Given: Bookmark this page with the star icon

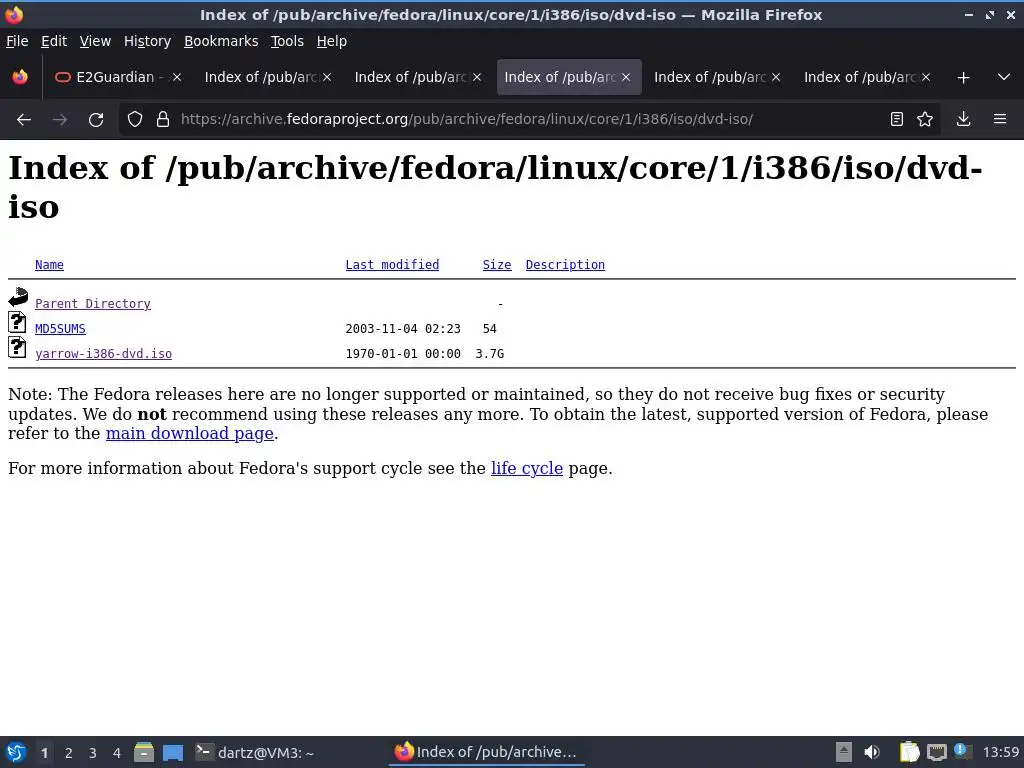Looking at the screenshot, I should point(925,119).
